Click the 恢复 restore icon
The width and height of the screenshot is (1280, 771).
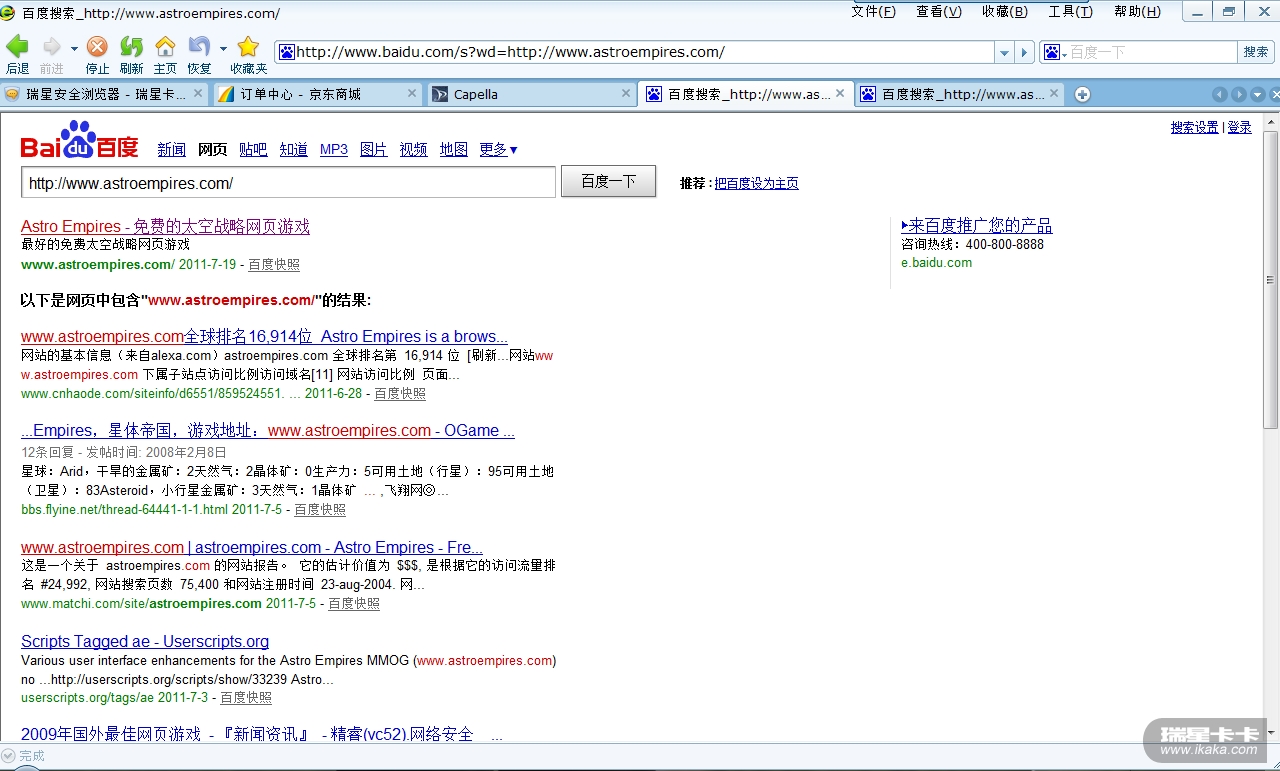point(199,47)
